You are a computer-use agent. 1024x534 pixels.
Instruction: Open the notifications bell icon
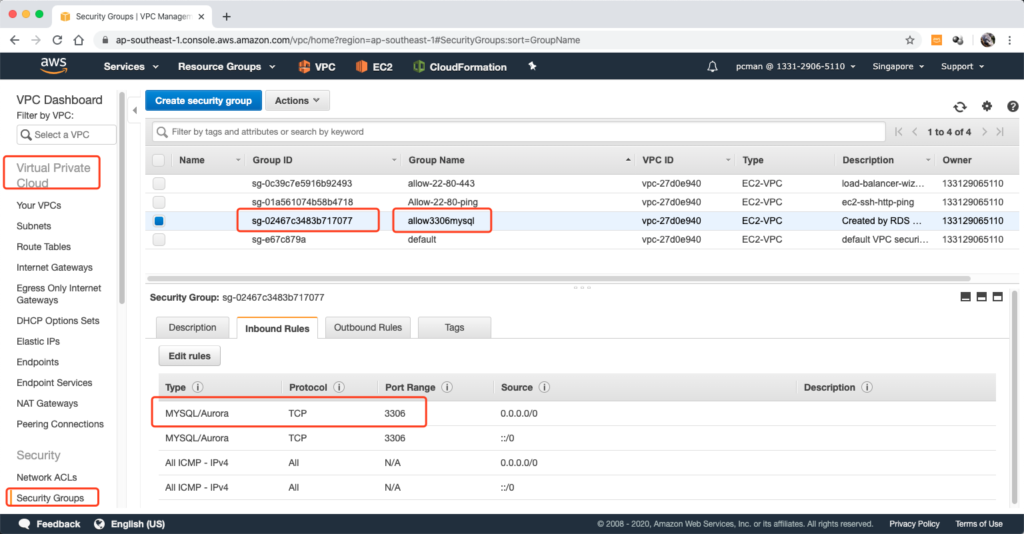pos(712,67)
